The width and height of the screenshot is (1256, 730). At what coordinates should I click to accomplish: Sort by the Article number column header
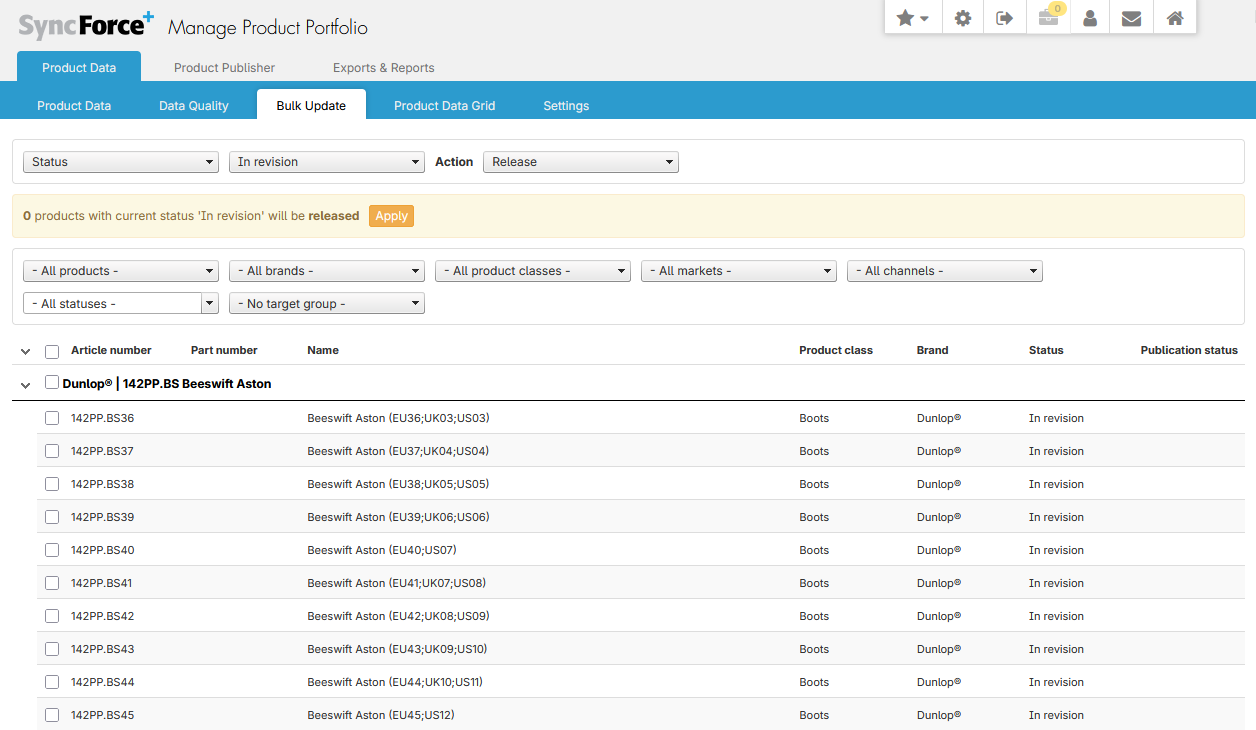[x=111, y=350]
